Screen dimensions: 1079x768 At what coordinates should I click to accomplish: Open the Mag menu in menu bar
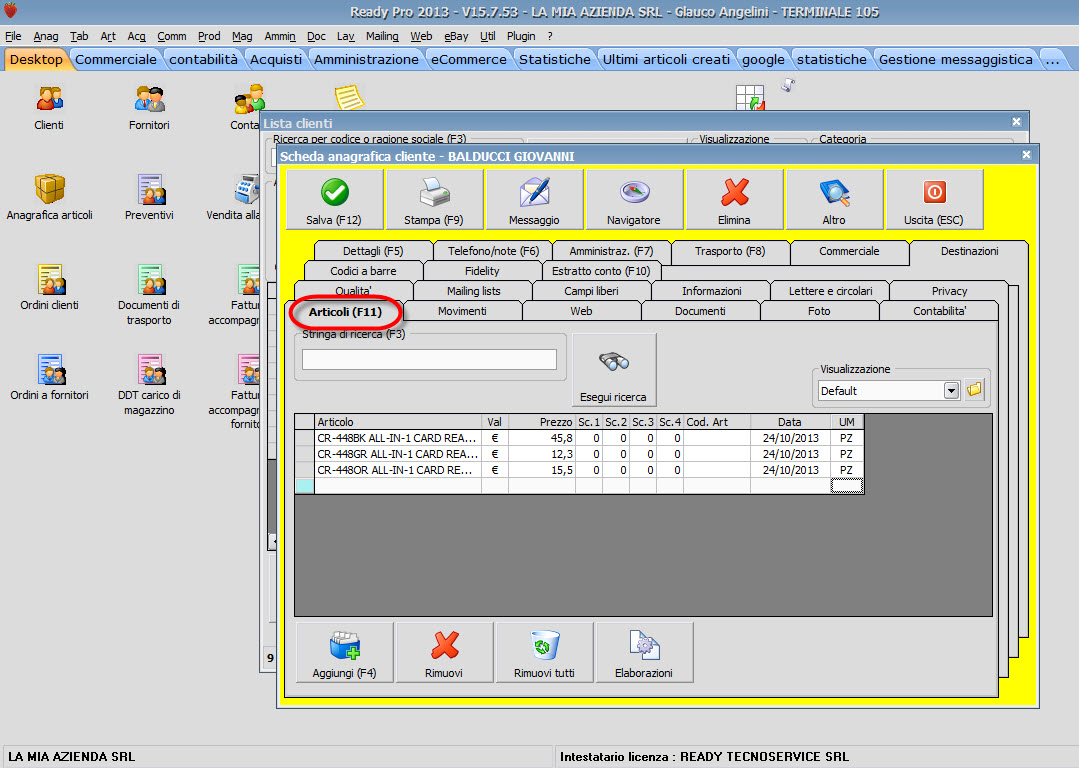[x=242, y=36]
